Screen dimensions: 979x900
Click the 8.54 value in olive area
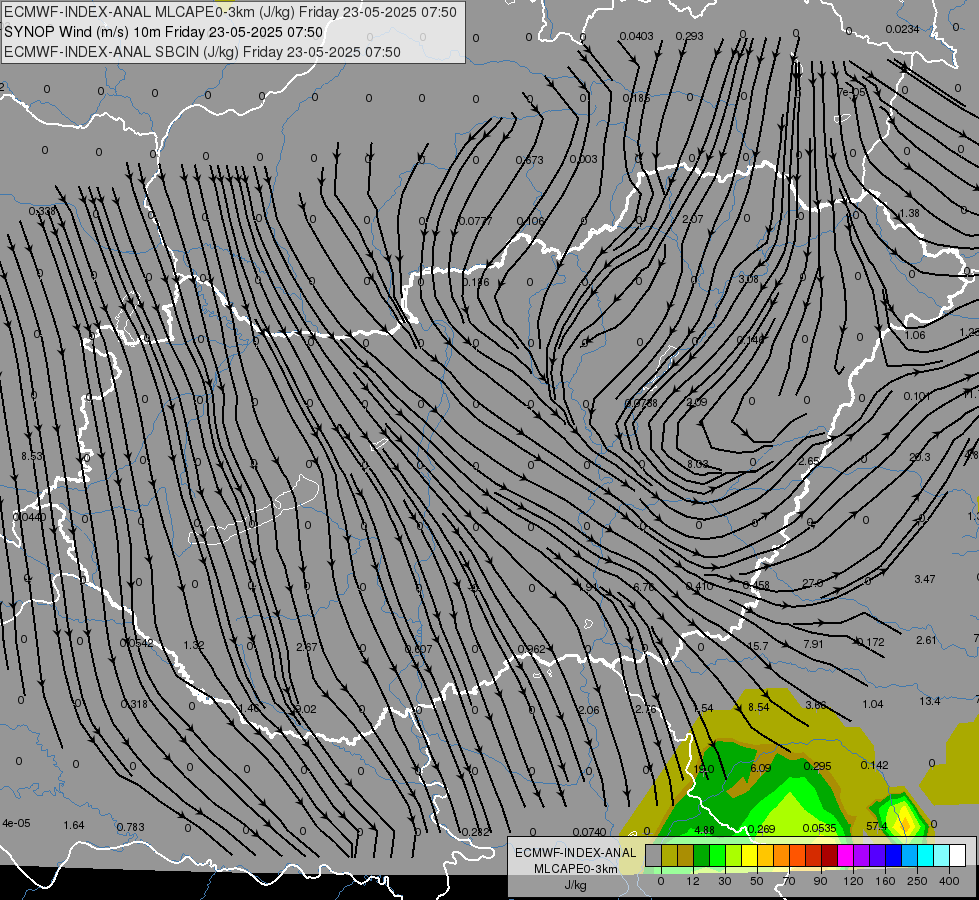tap(759, 707)
